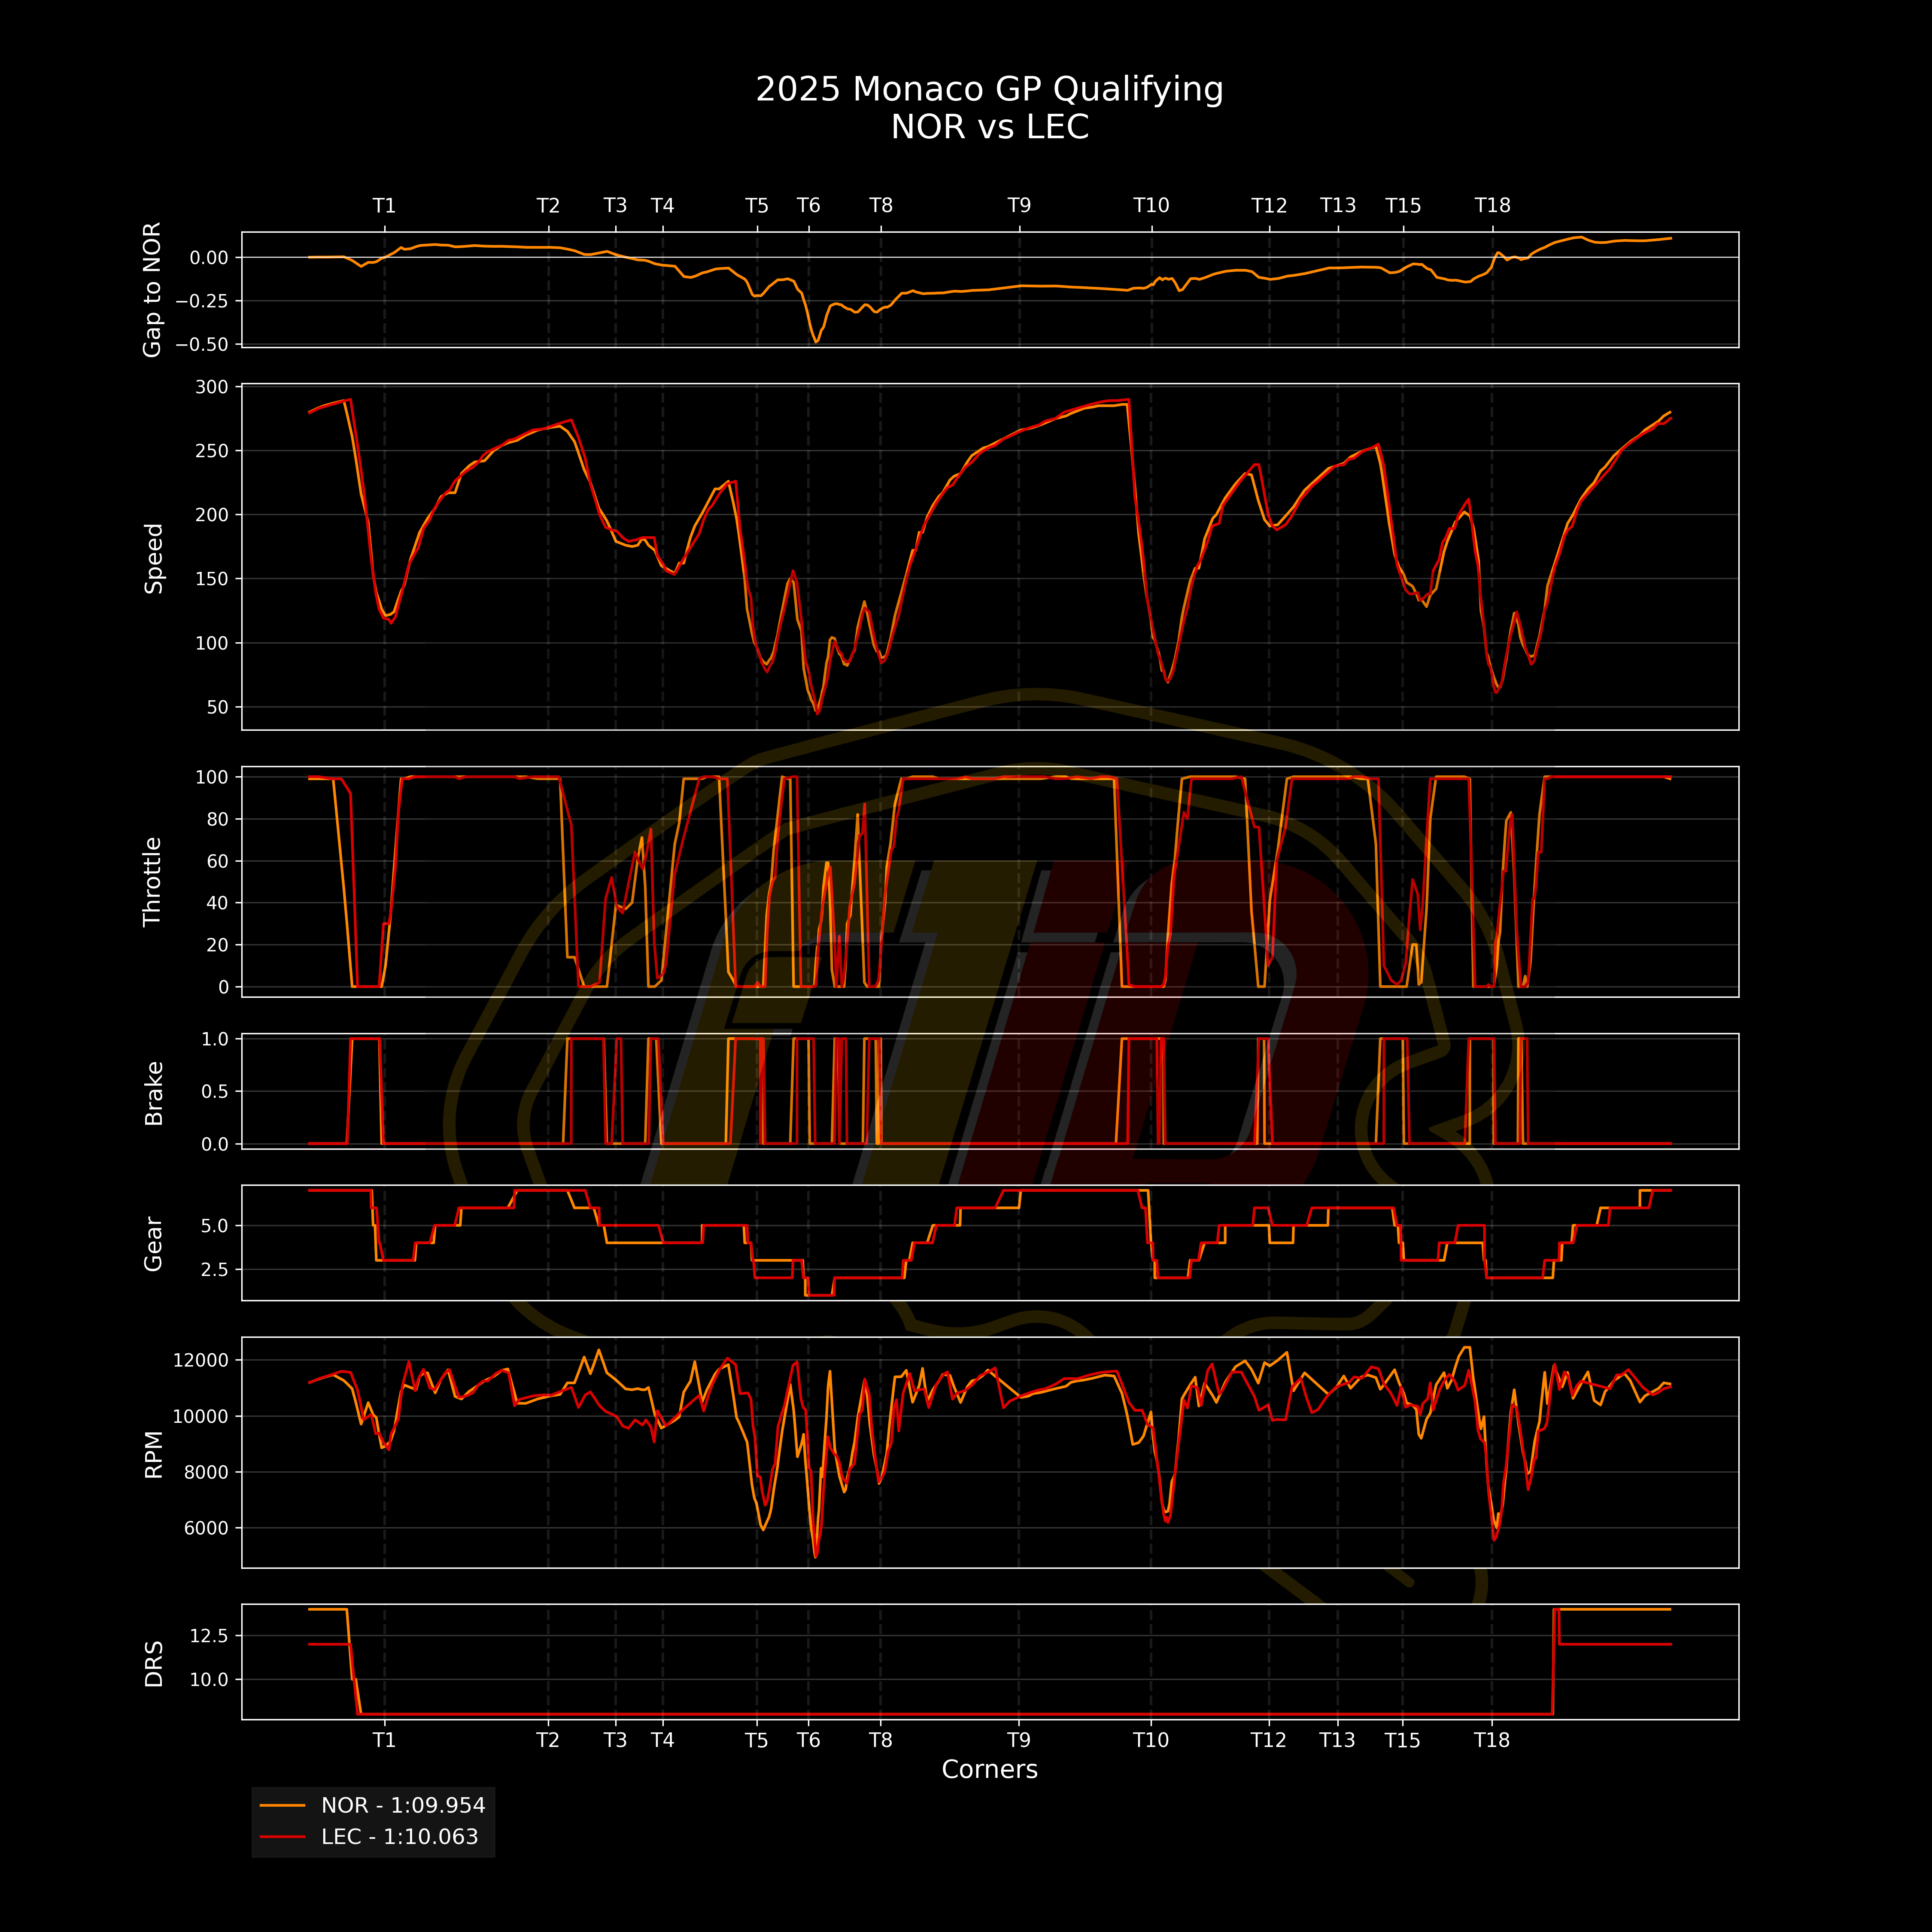Click the red LEC legend line swatch
The height and width of the screenshot is (1932, 1932).
point(282,1837)
